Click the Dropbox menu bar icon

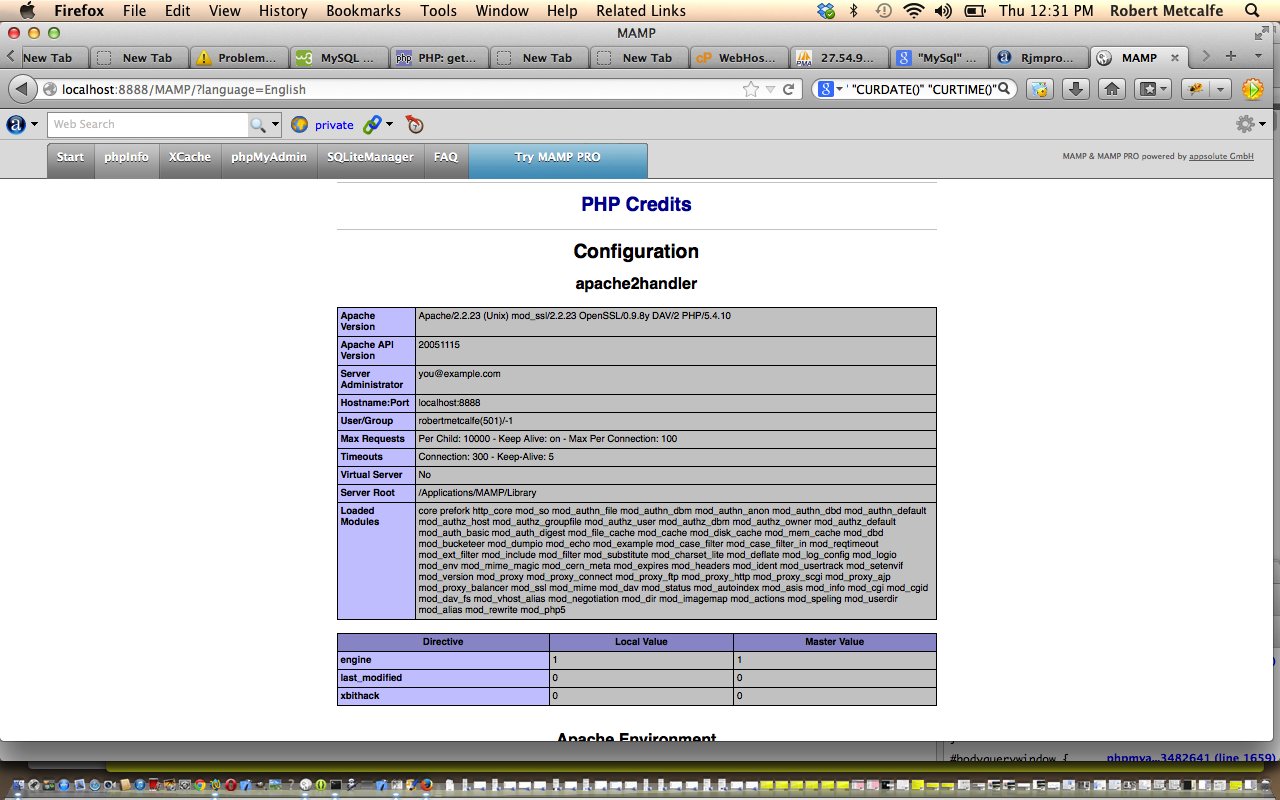(x=825, y=11)
